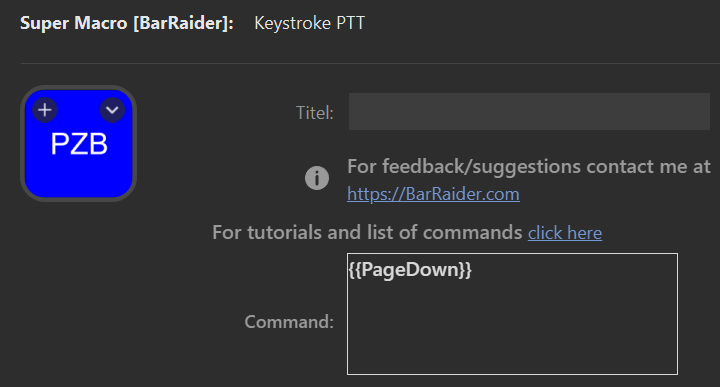Click the tutorials and list of commands text
The height and width of the screenshot is (387, 720).
(x=367, y=232)
